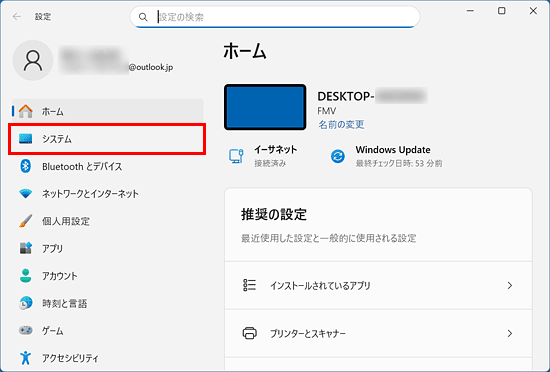Open 個人用設定 category
The height and width of the screenshot is (372, 550).
click(108, 221)
